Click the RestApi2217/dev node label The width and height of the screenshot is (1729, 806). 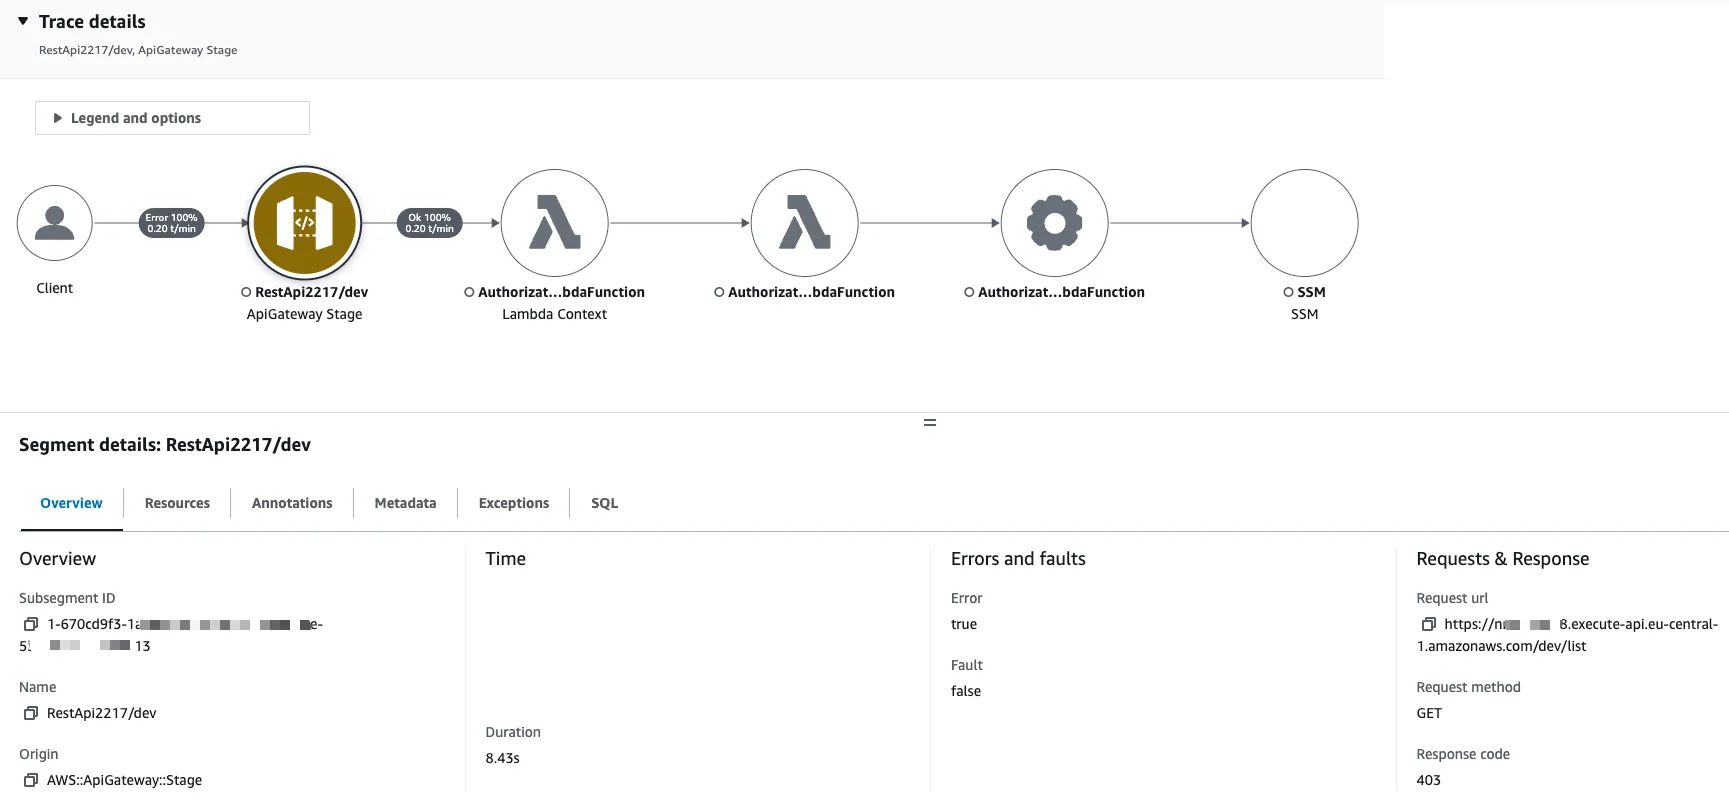311,292
